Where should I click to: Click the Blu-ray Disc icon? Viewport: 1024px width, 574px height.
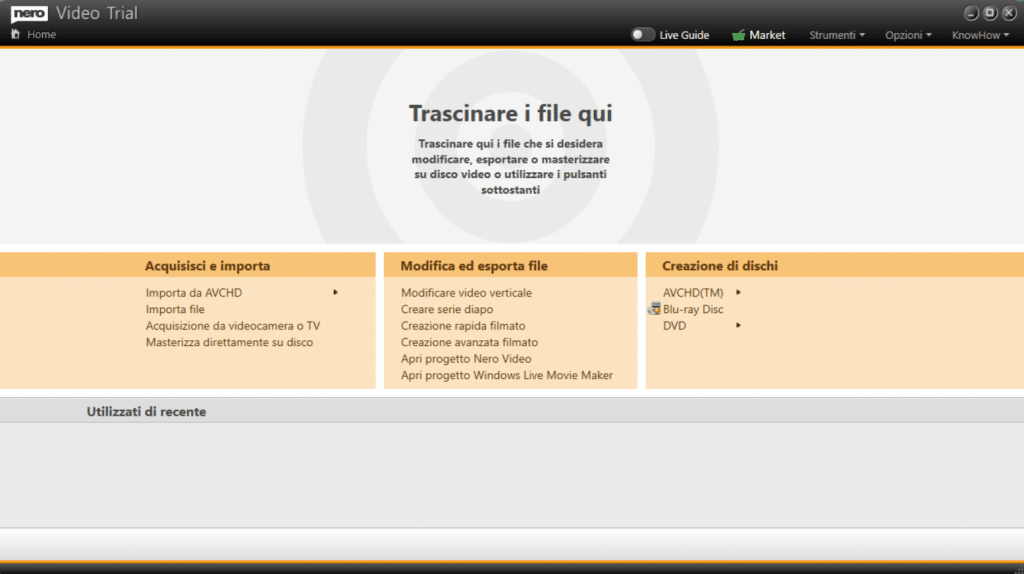654,309
